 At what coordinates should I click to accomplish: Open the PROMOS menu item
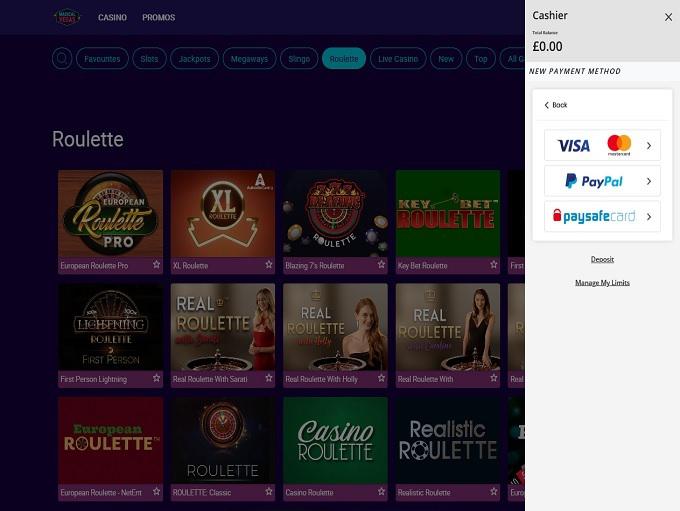pos(159,17)
